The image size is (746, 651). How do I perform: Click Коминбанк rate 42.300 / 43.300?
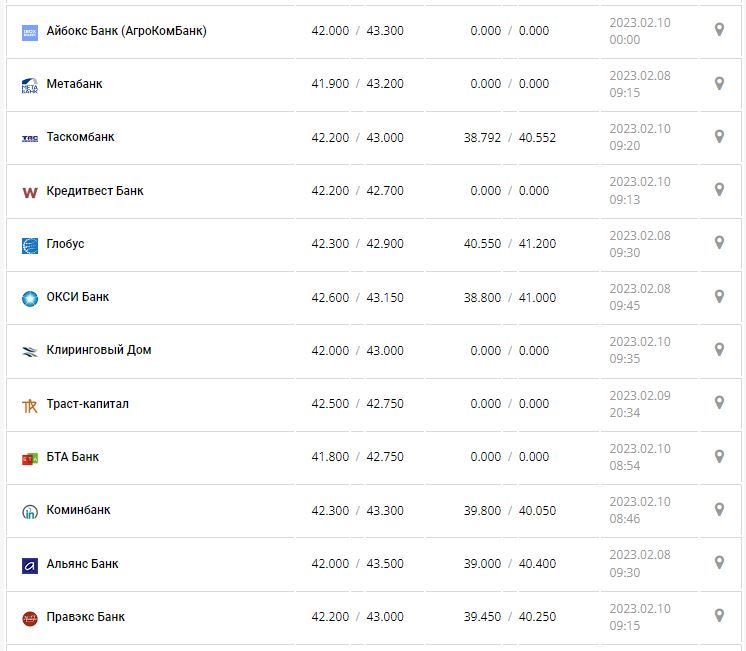[357, 510]
